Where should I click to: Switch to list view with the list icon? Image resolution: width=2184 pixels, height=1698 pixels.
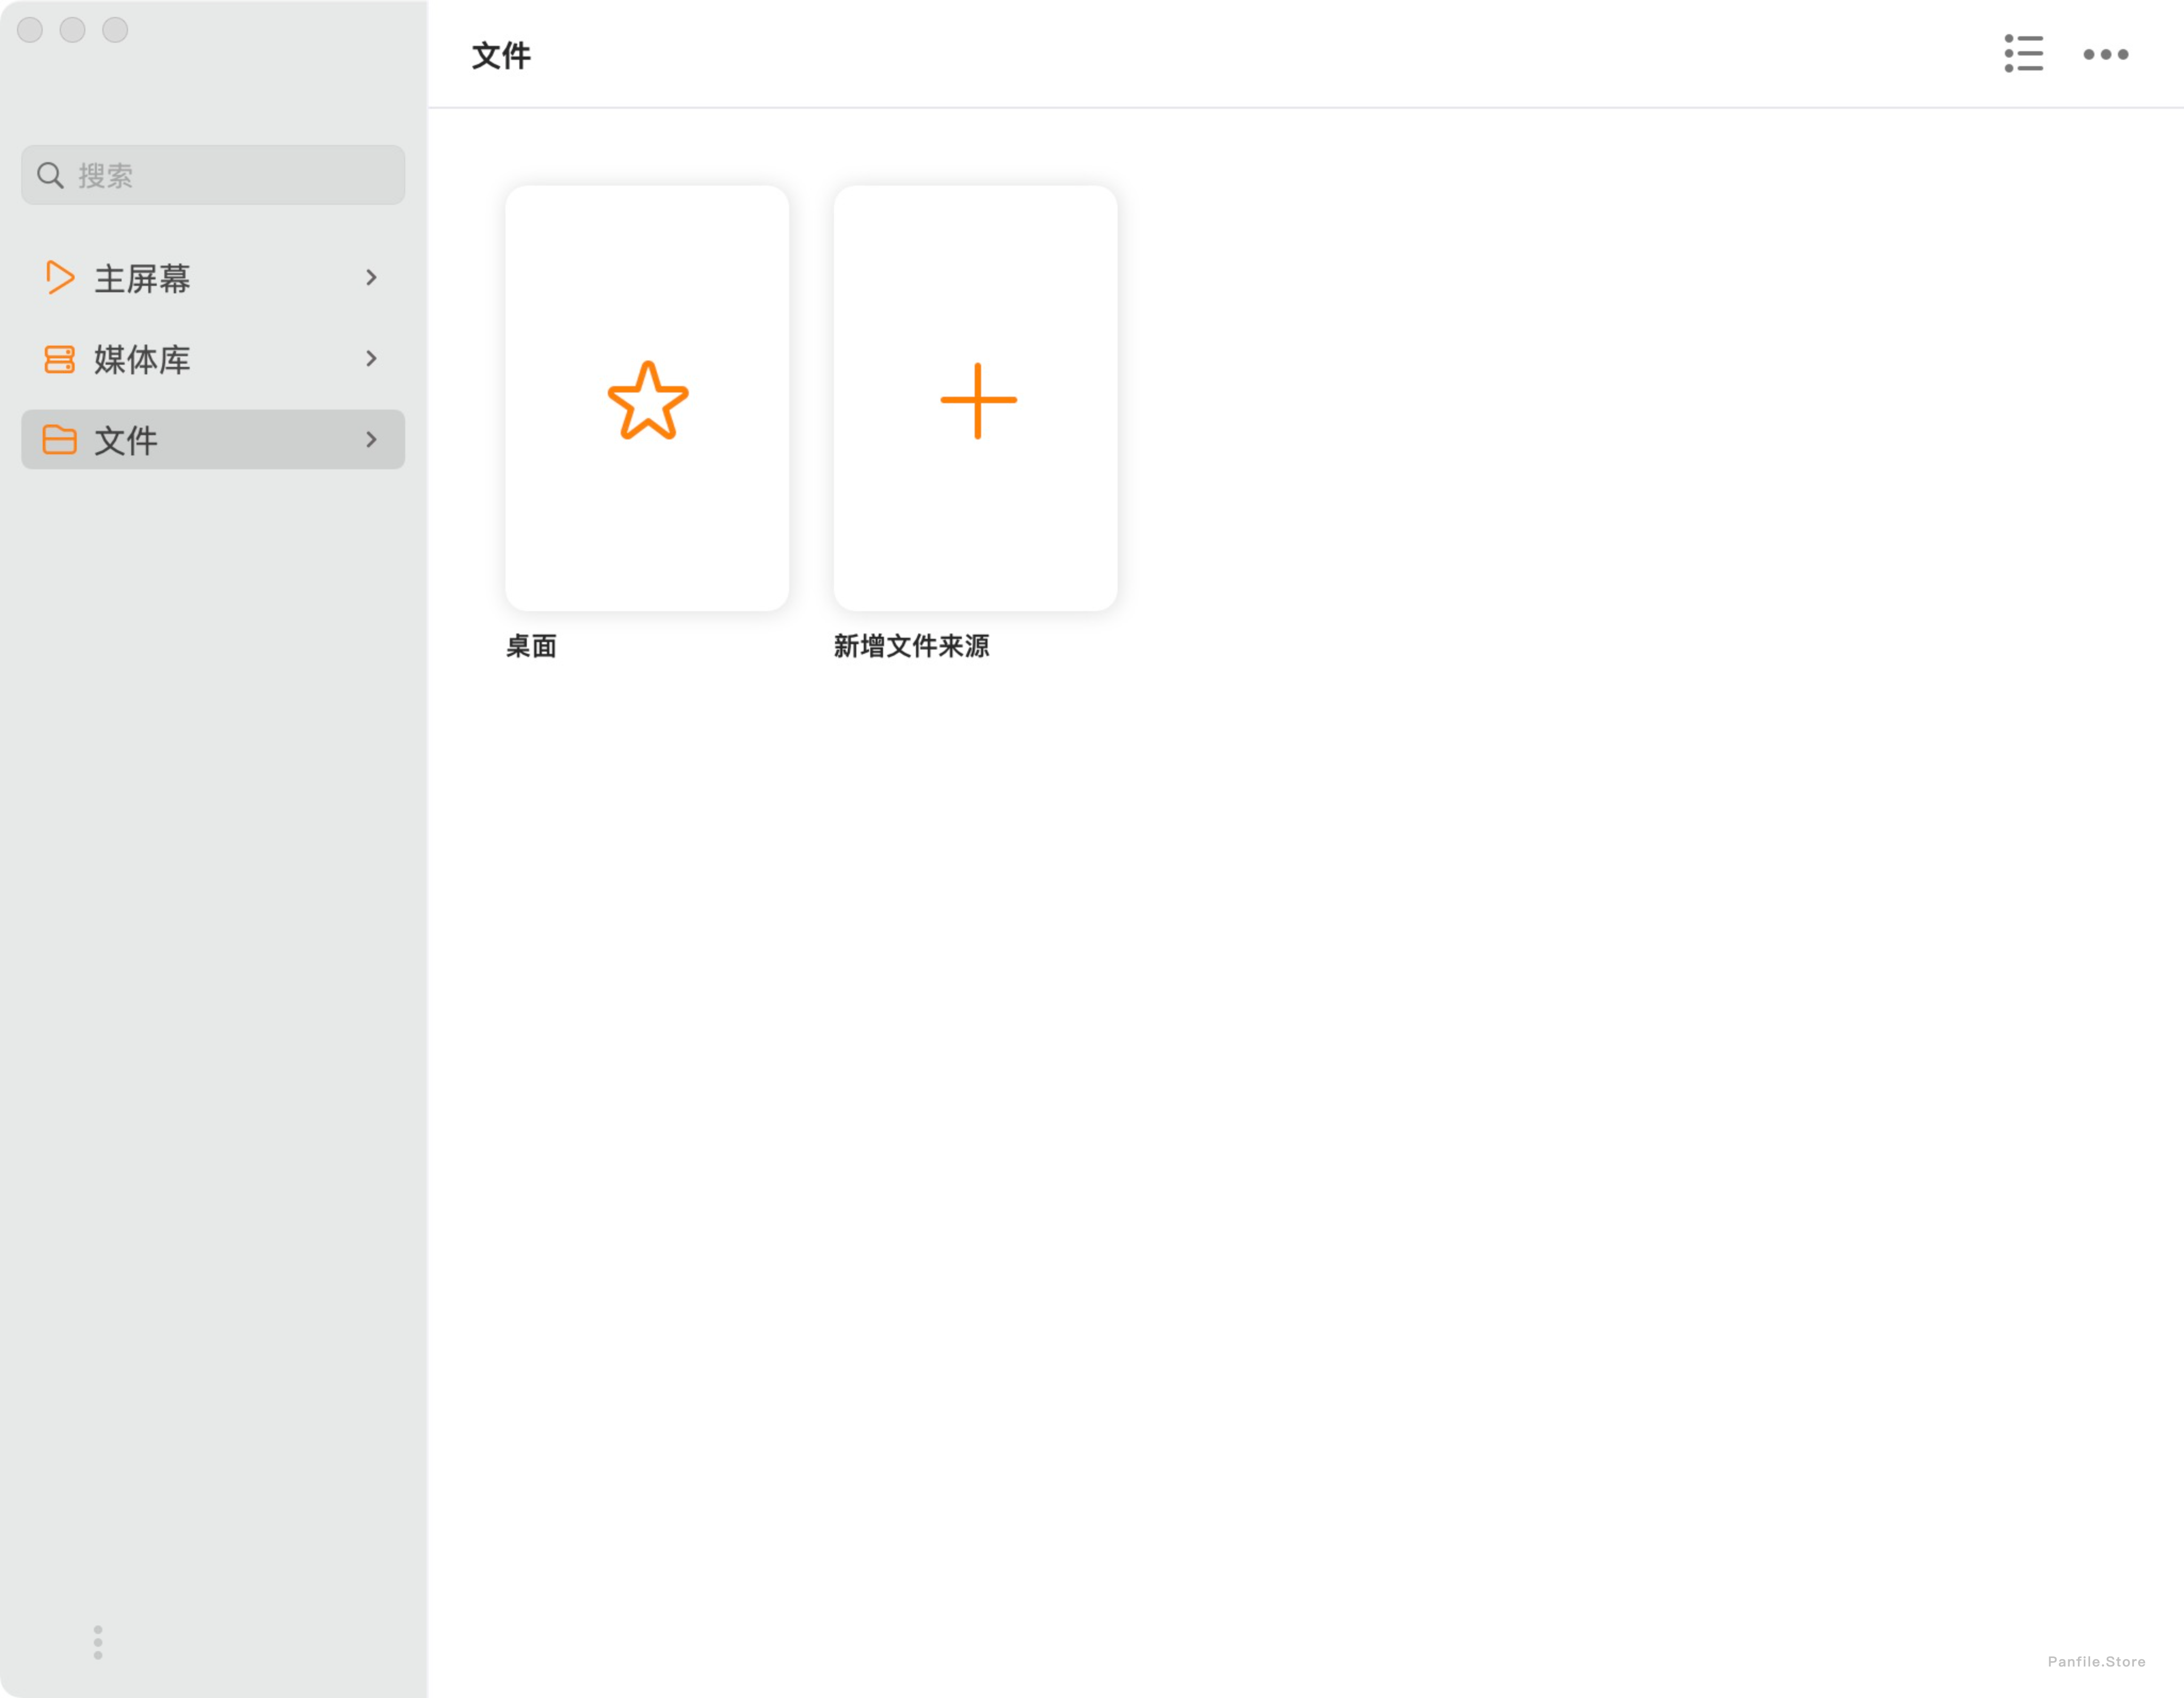2023,54
